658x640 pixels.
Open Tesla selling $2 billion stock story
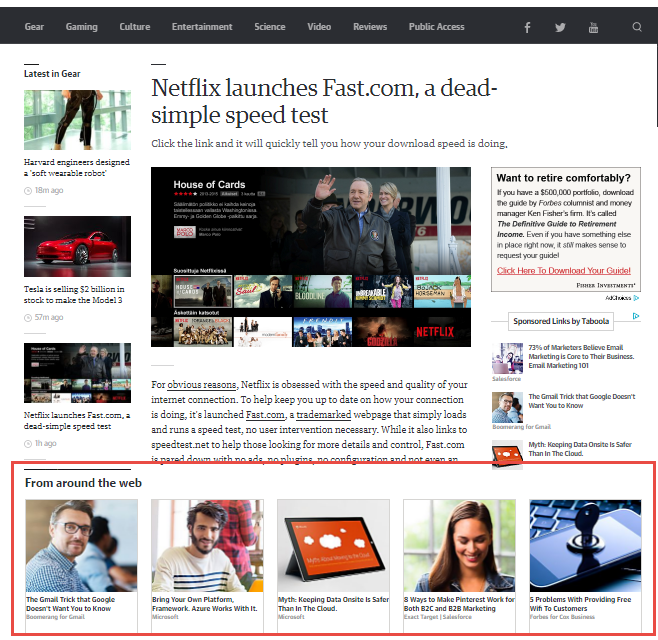point(74,295)
